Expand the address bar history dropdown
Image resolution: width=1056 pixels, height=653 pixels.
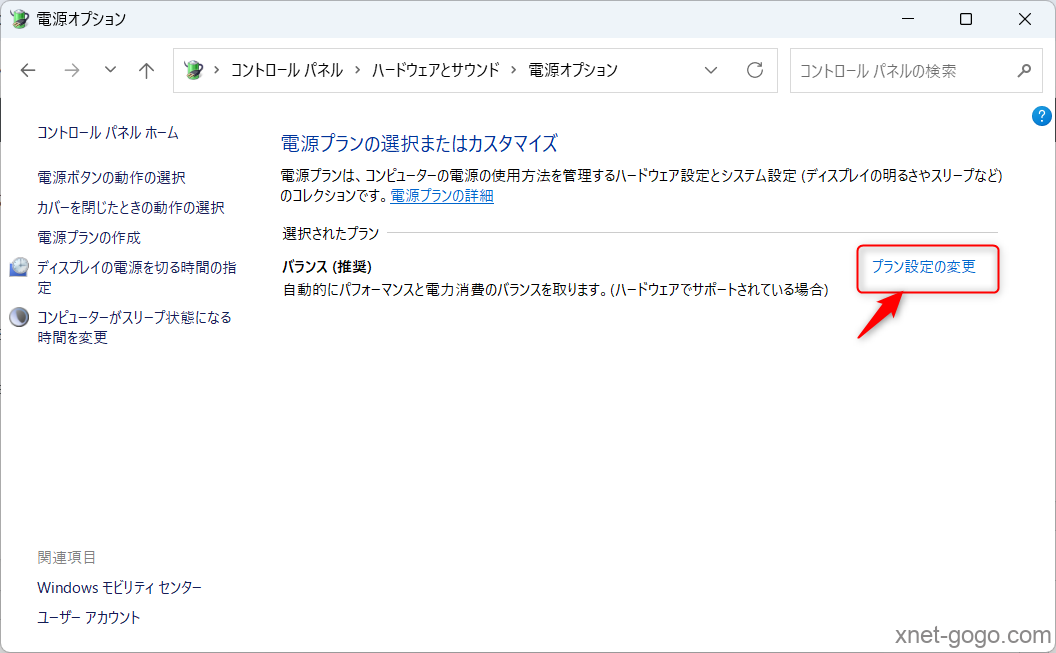(711, 70)
